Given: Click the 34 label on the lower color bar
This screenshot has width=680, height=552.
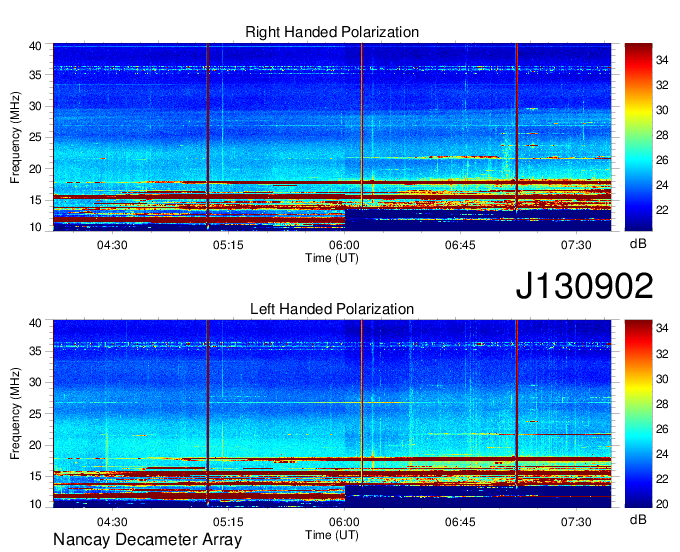Looking at the screenshot, I should tap(662, 329).
